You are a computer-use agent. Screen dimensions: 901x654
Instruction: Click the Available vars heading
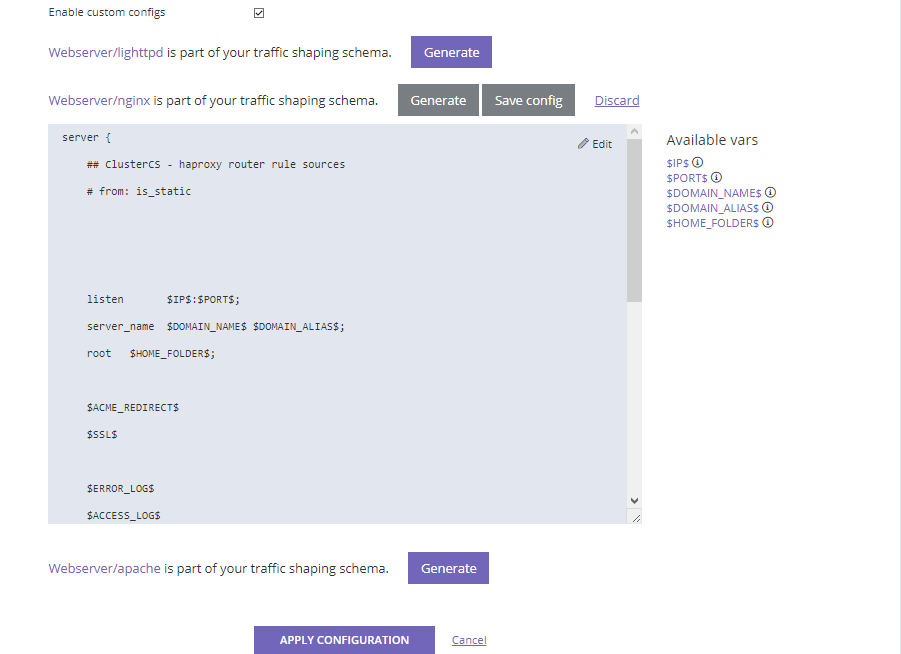[x=712, y=140]
